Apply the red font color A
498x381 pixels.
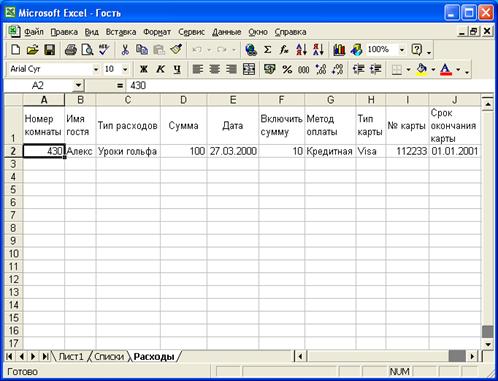coord(446,69)
